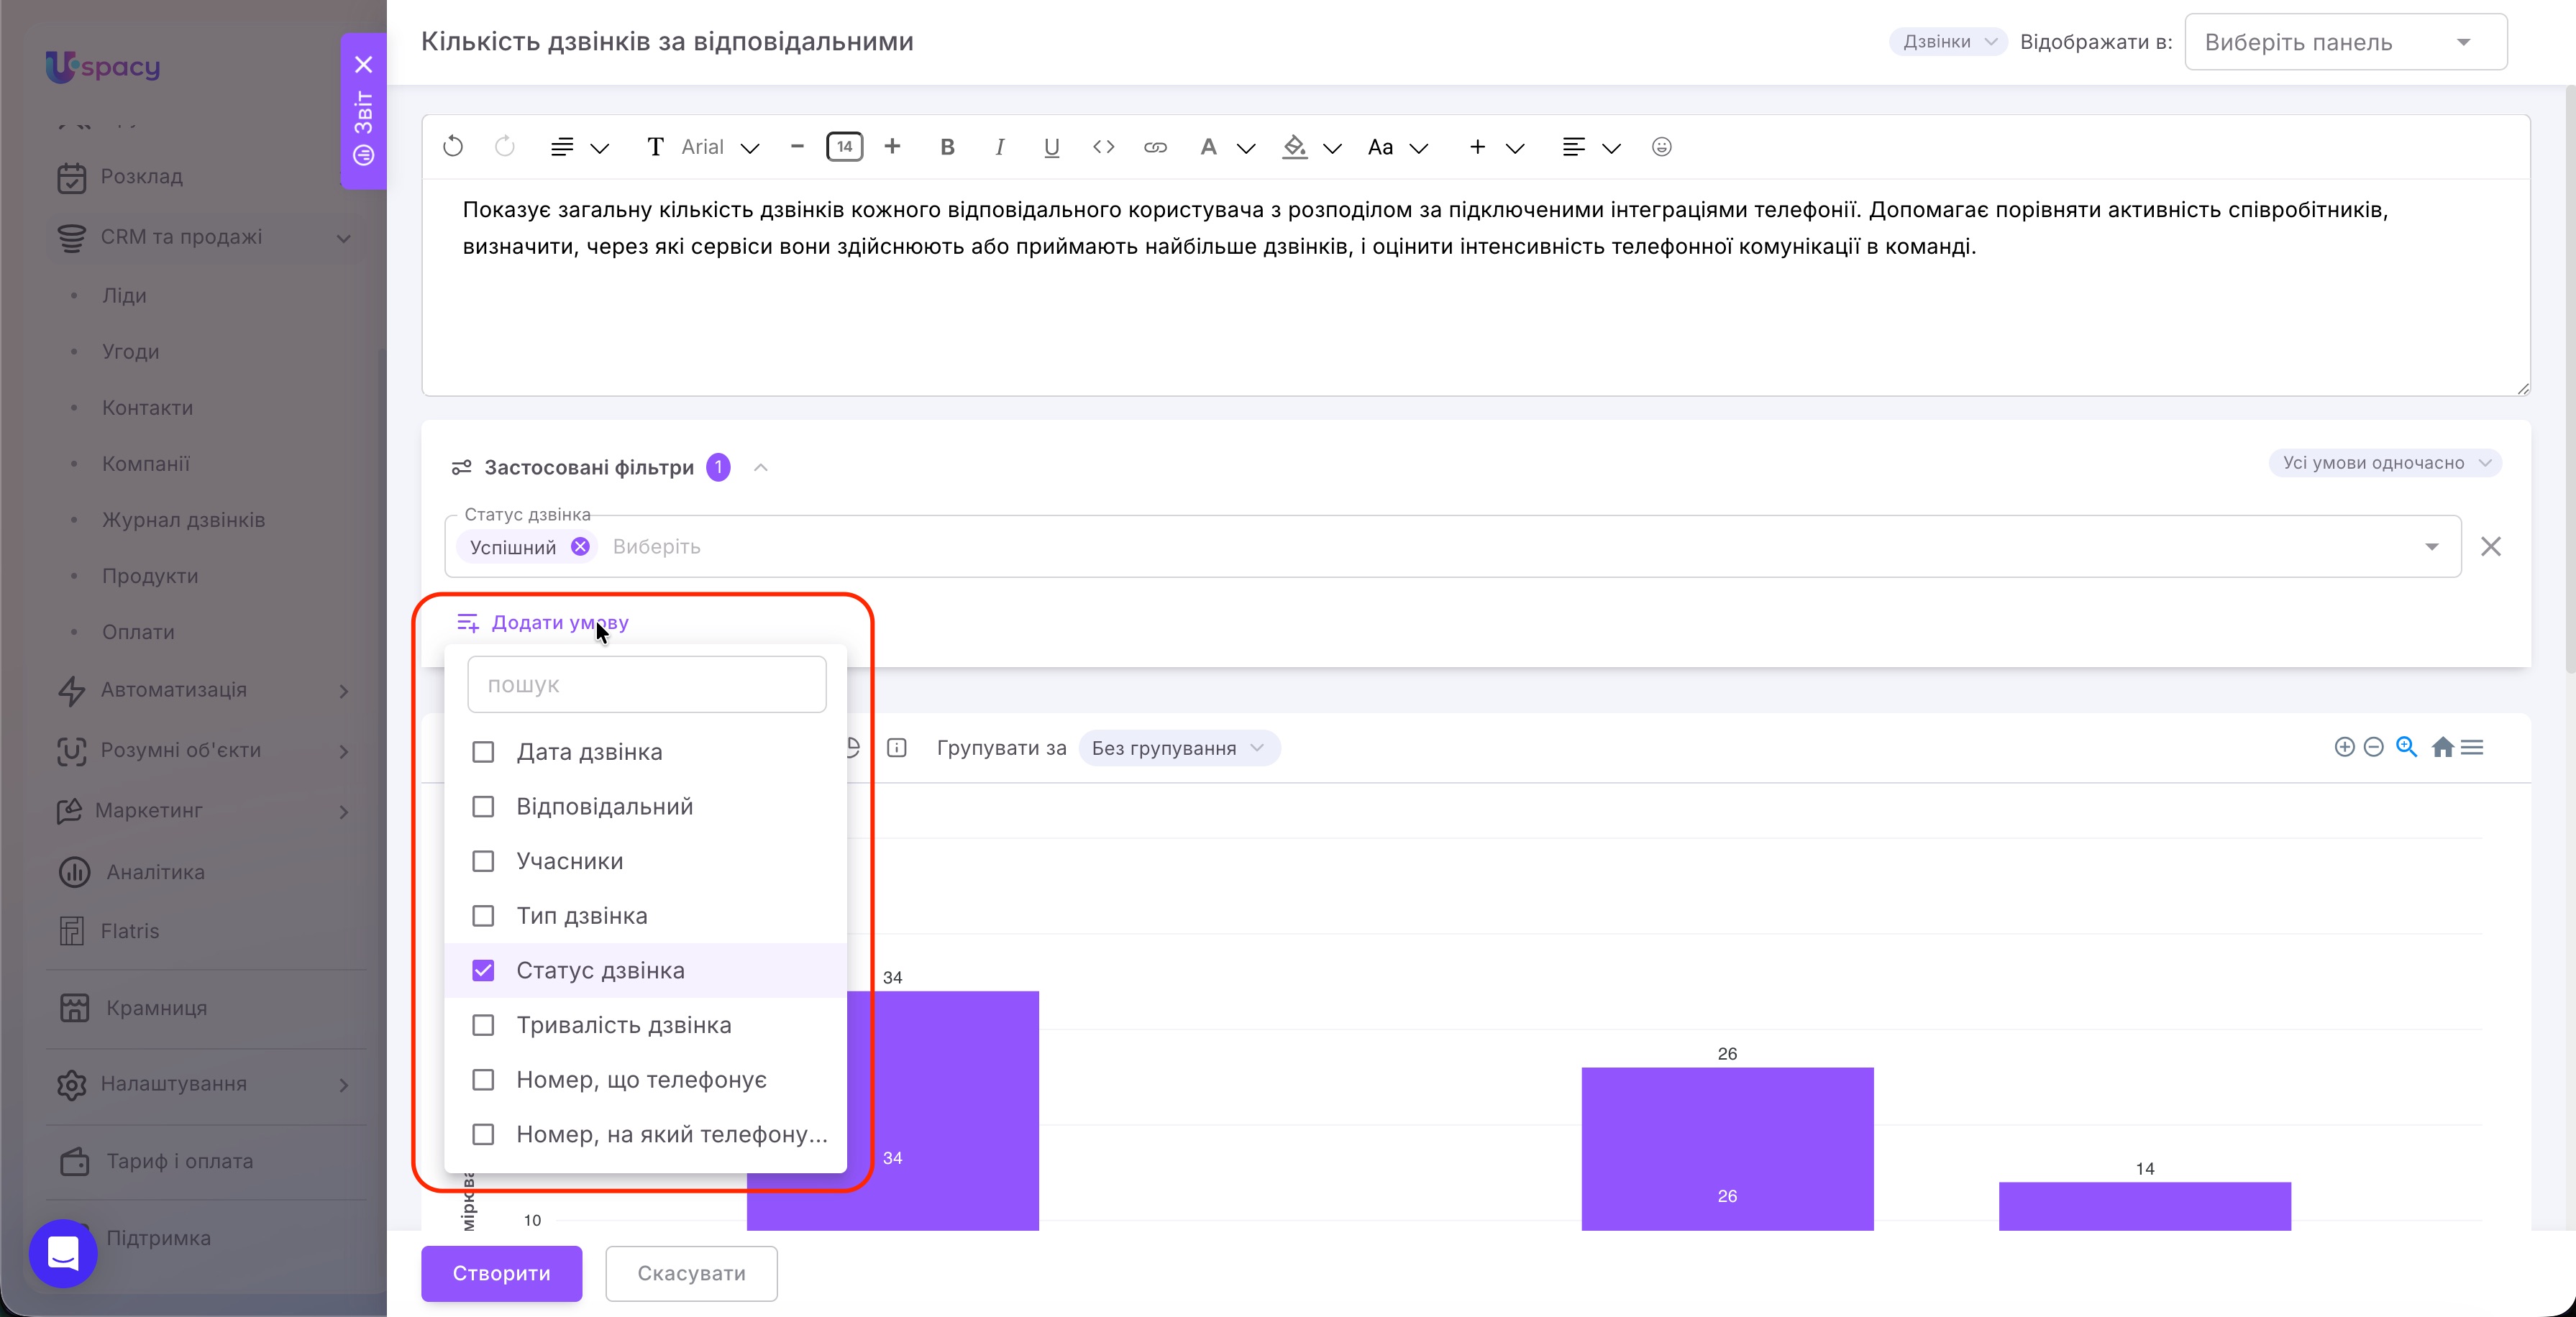Viewport: 2576px width, 1317px height.
Task: Toggle italic formatting
Action: tap(999, 147)
